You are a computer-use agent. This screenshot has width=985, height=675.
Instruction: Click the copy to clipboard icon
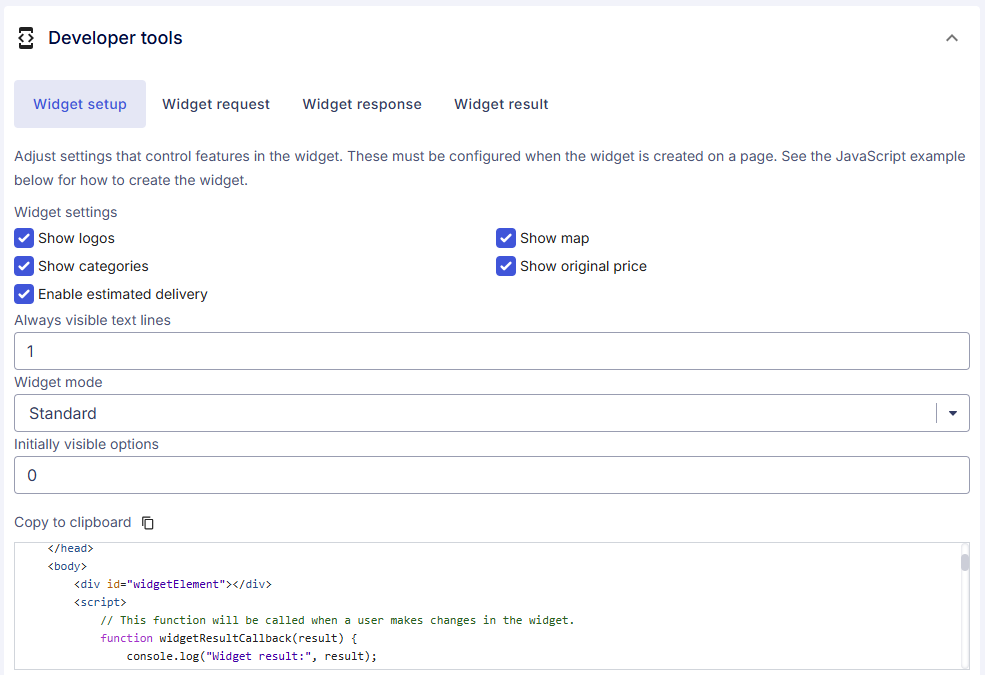148,522
